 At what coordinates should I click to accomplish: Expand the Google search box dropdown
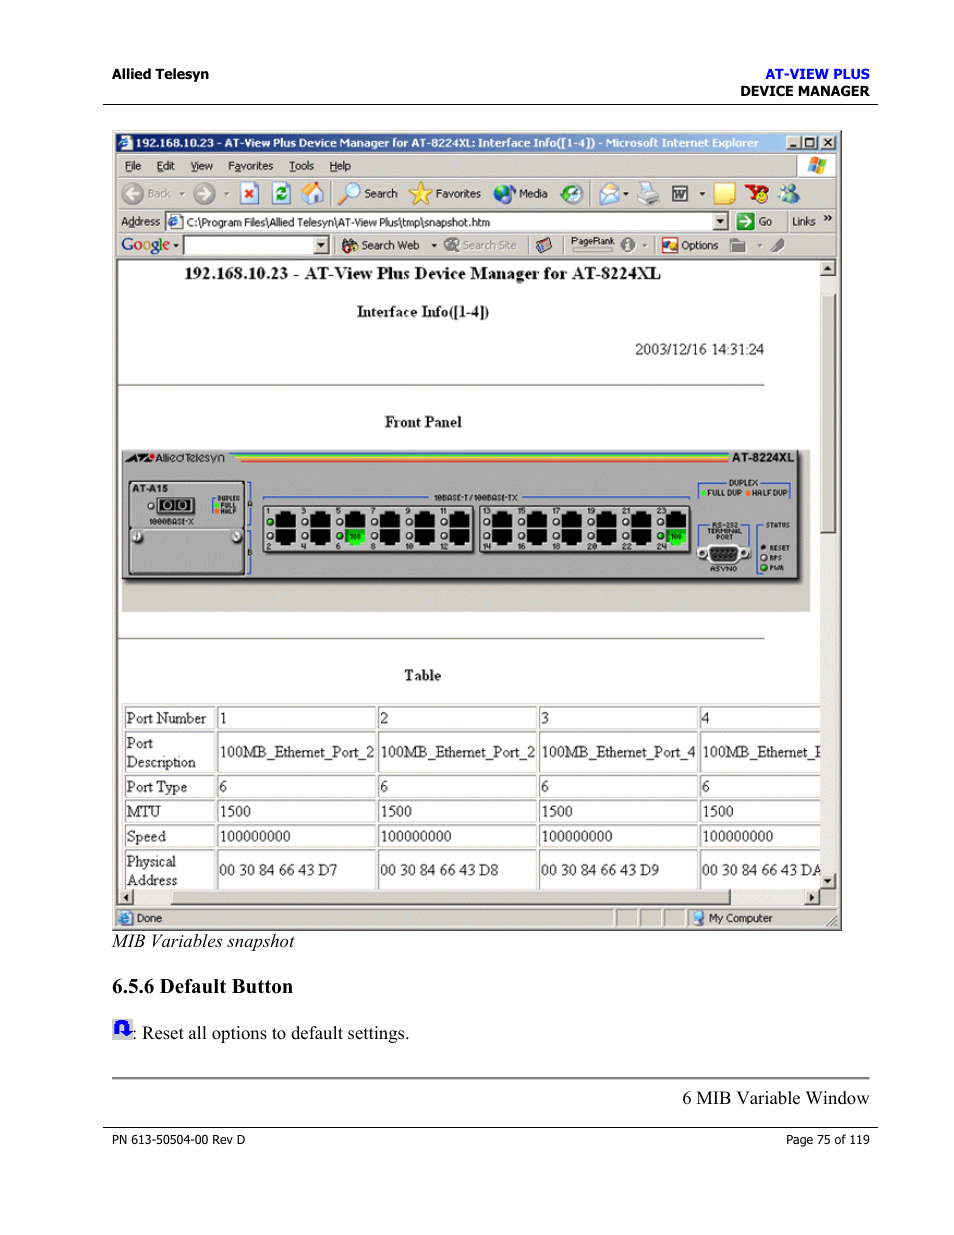click(321, 245)
